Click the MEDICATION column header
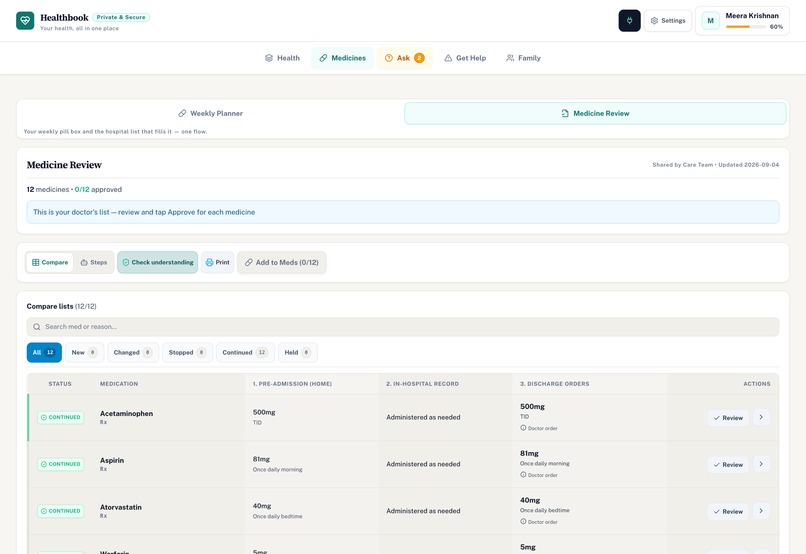Image resolution: width=806 pixels, height=554 pixels. (x=119, y=384)
